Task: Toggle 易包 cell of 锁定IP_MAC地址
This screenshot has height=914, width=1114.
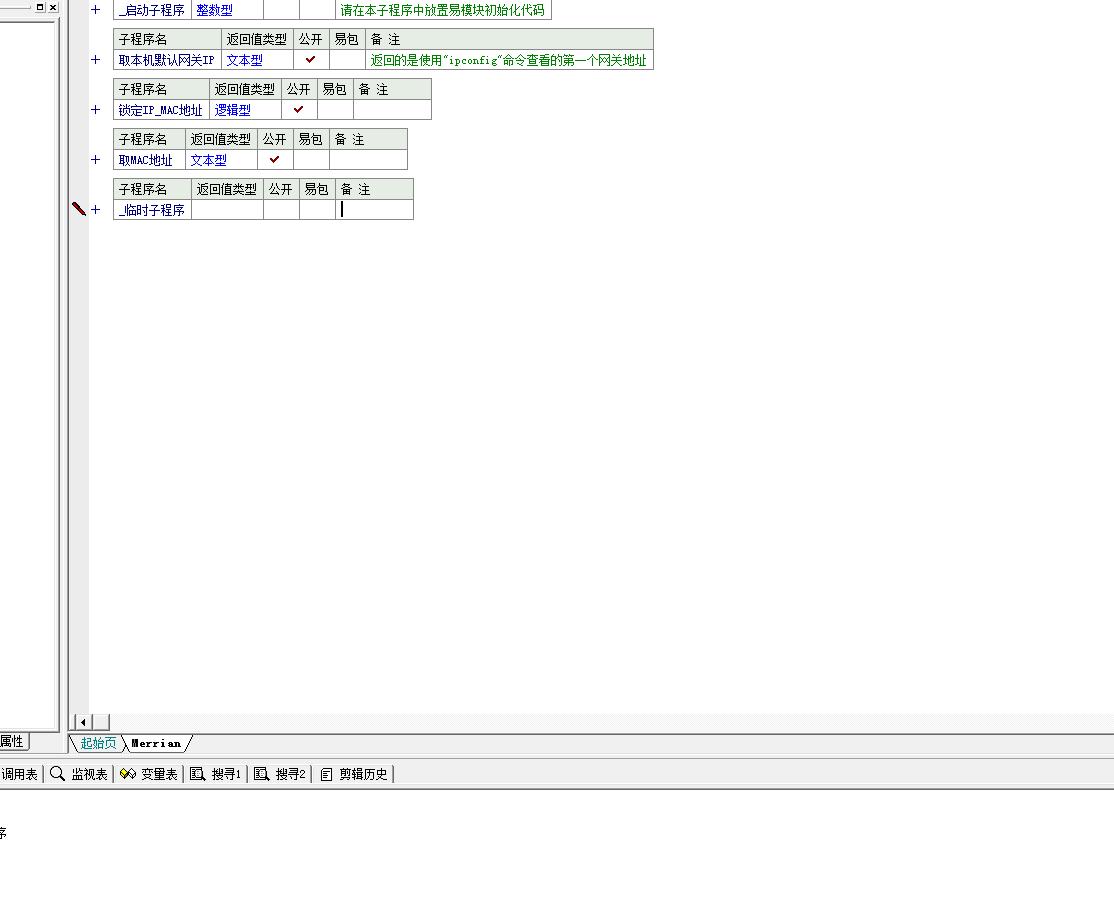Action: pos(335,109)
